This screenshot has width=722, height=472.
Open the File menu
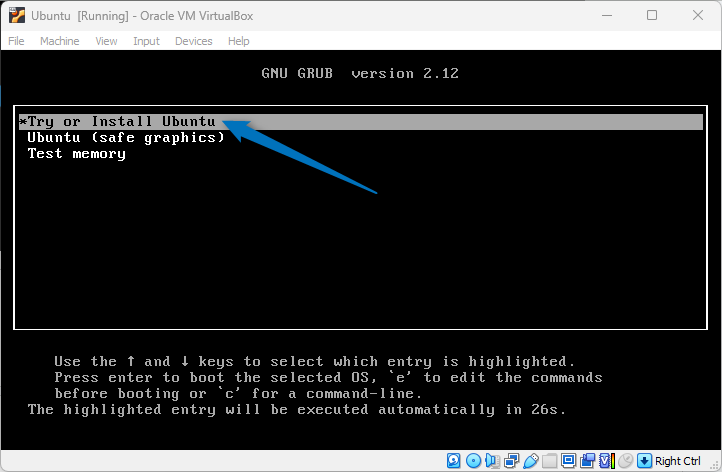coord(16,41)
